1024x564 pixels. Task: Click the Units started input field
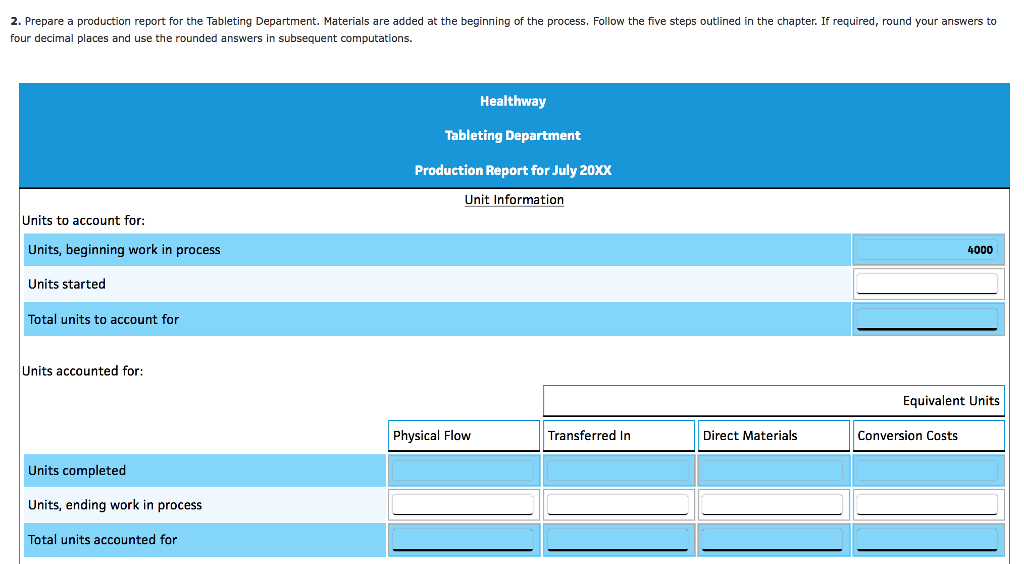[x=927, y=284]
